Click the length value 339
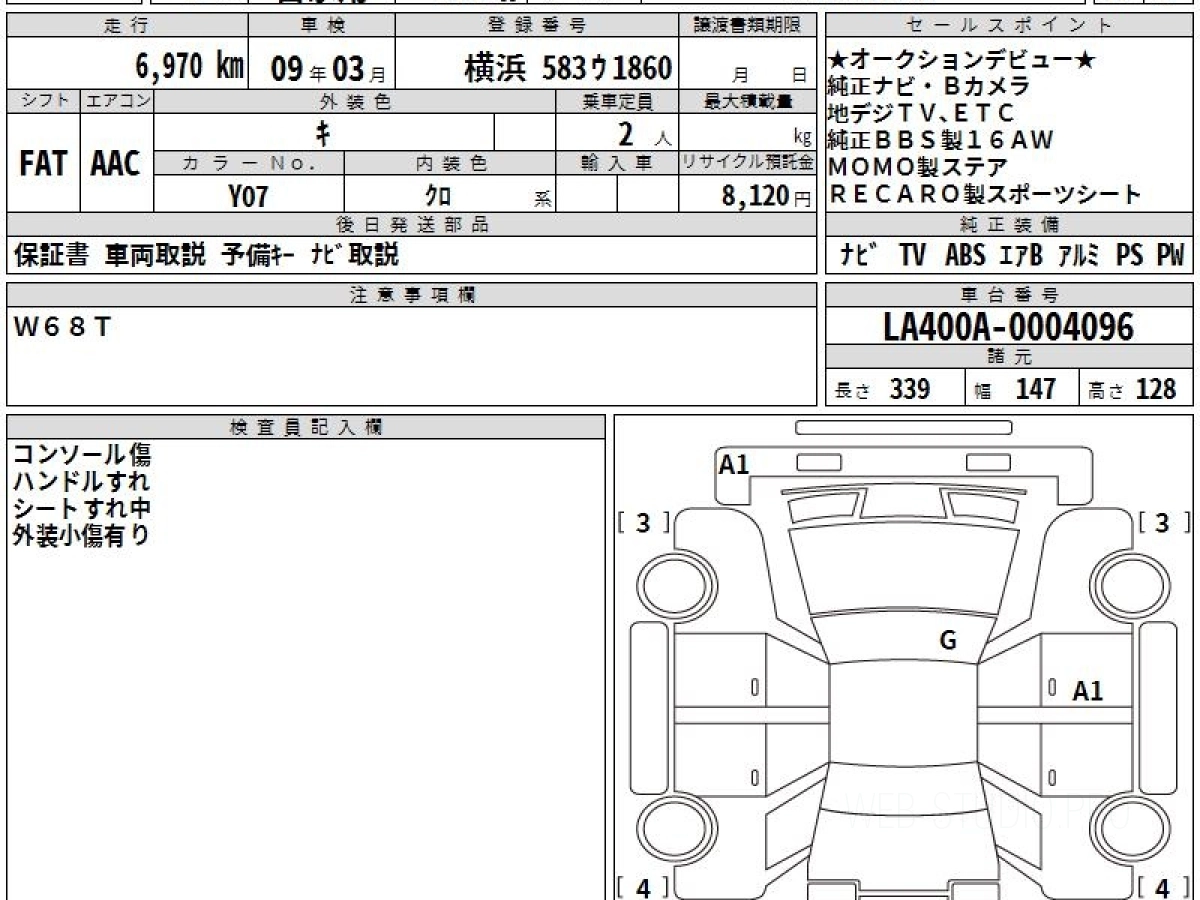Screen dimensions: 1200x900 pyautogui.click(x=910, y=389)
